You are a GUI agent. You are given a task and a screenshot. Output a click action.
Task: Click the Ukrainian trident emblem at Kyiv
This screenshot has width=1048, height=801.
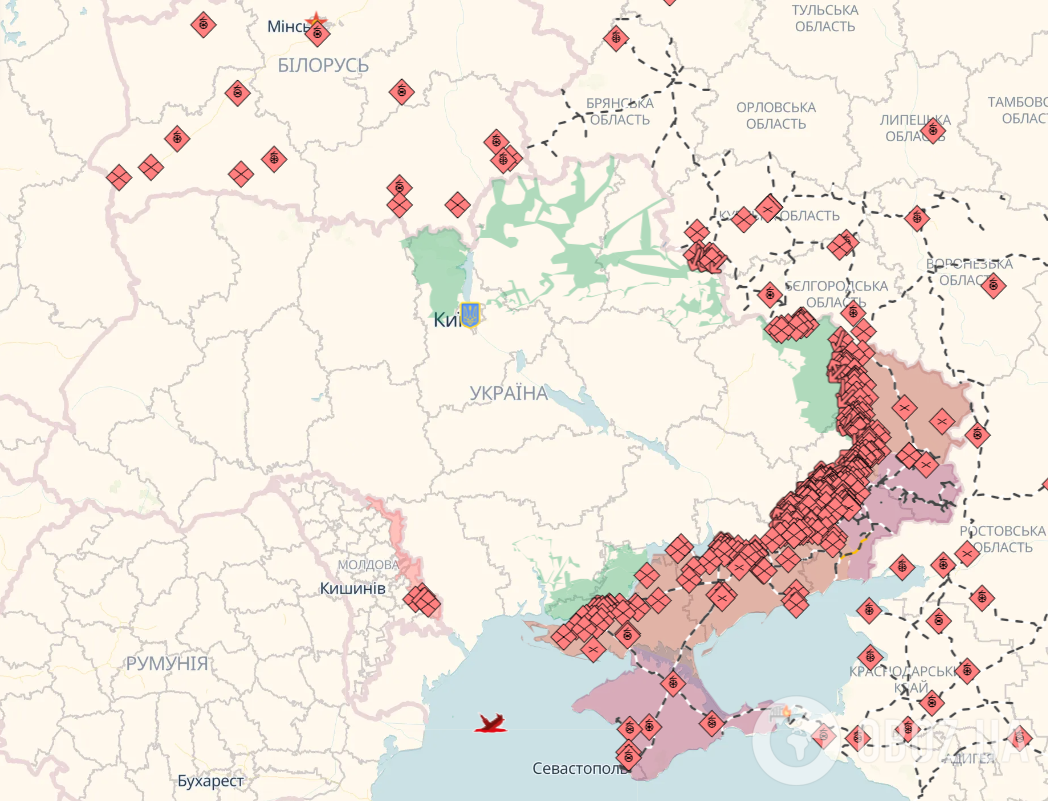469,315
